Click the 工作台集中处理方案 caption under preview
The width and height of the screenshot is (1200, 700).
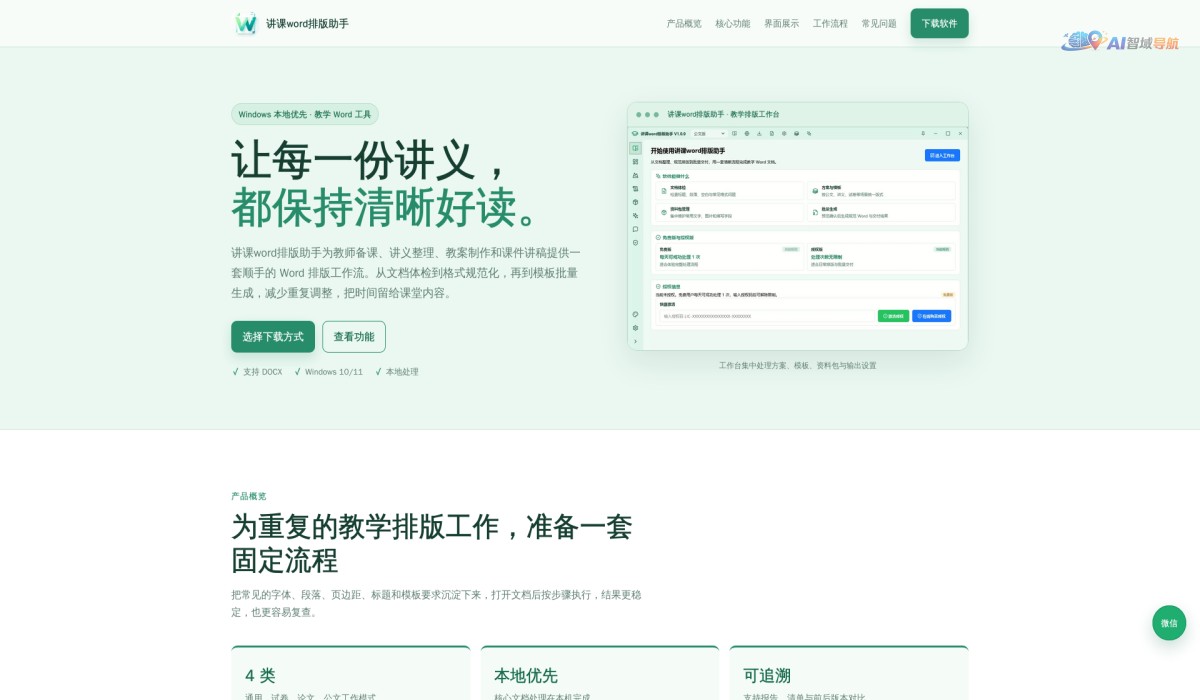(798, 366)
